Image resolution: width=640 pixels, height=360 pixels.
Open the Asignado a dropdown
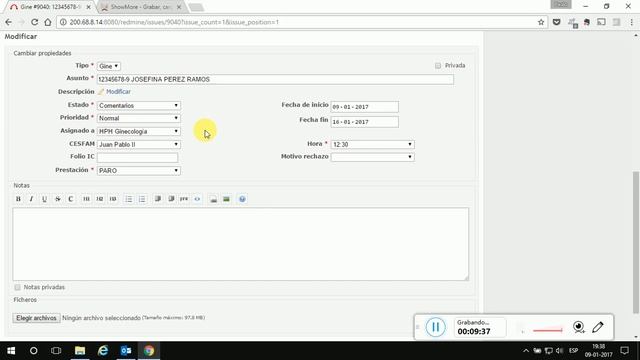click(139, 131)
